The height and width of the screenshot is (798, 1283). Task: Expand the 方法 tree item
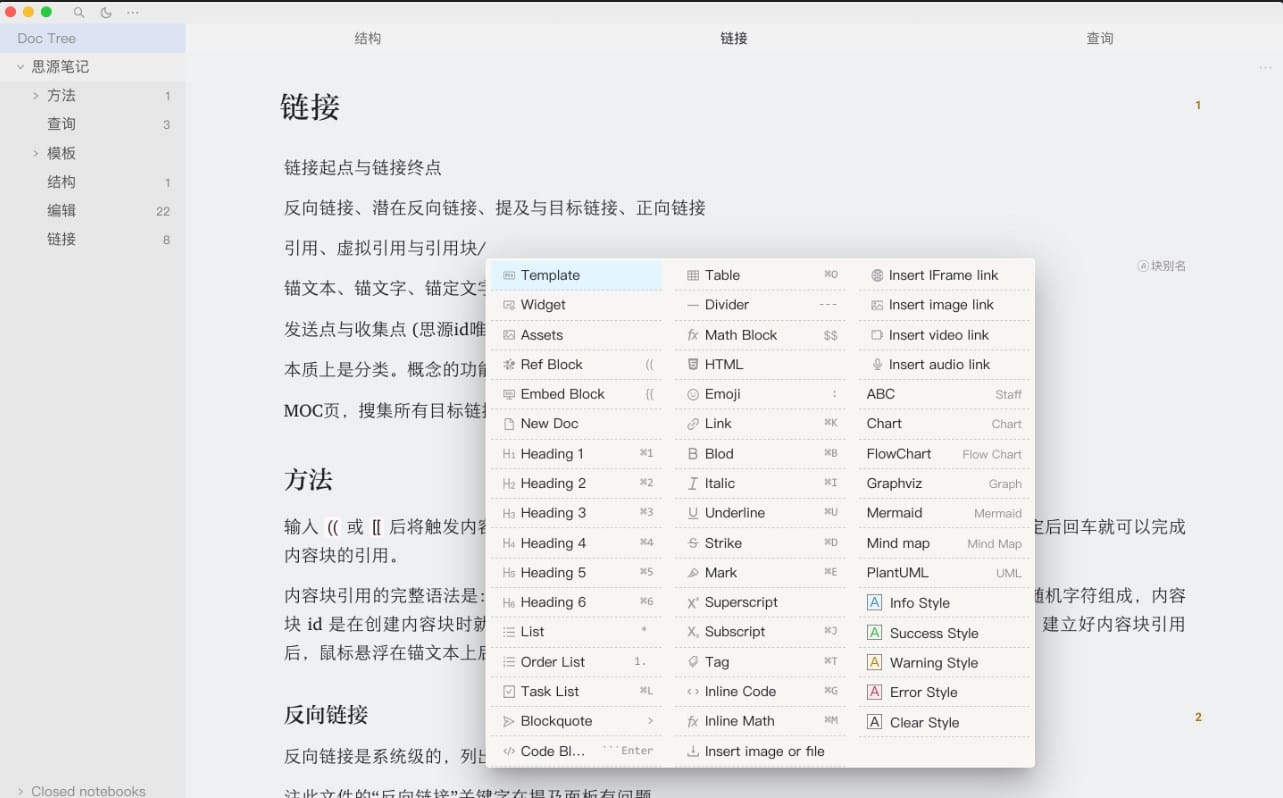point(36,95)
